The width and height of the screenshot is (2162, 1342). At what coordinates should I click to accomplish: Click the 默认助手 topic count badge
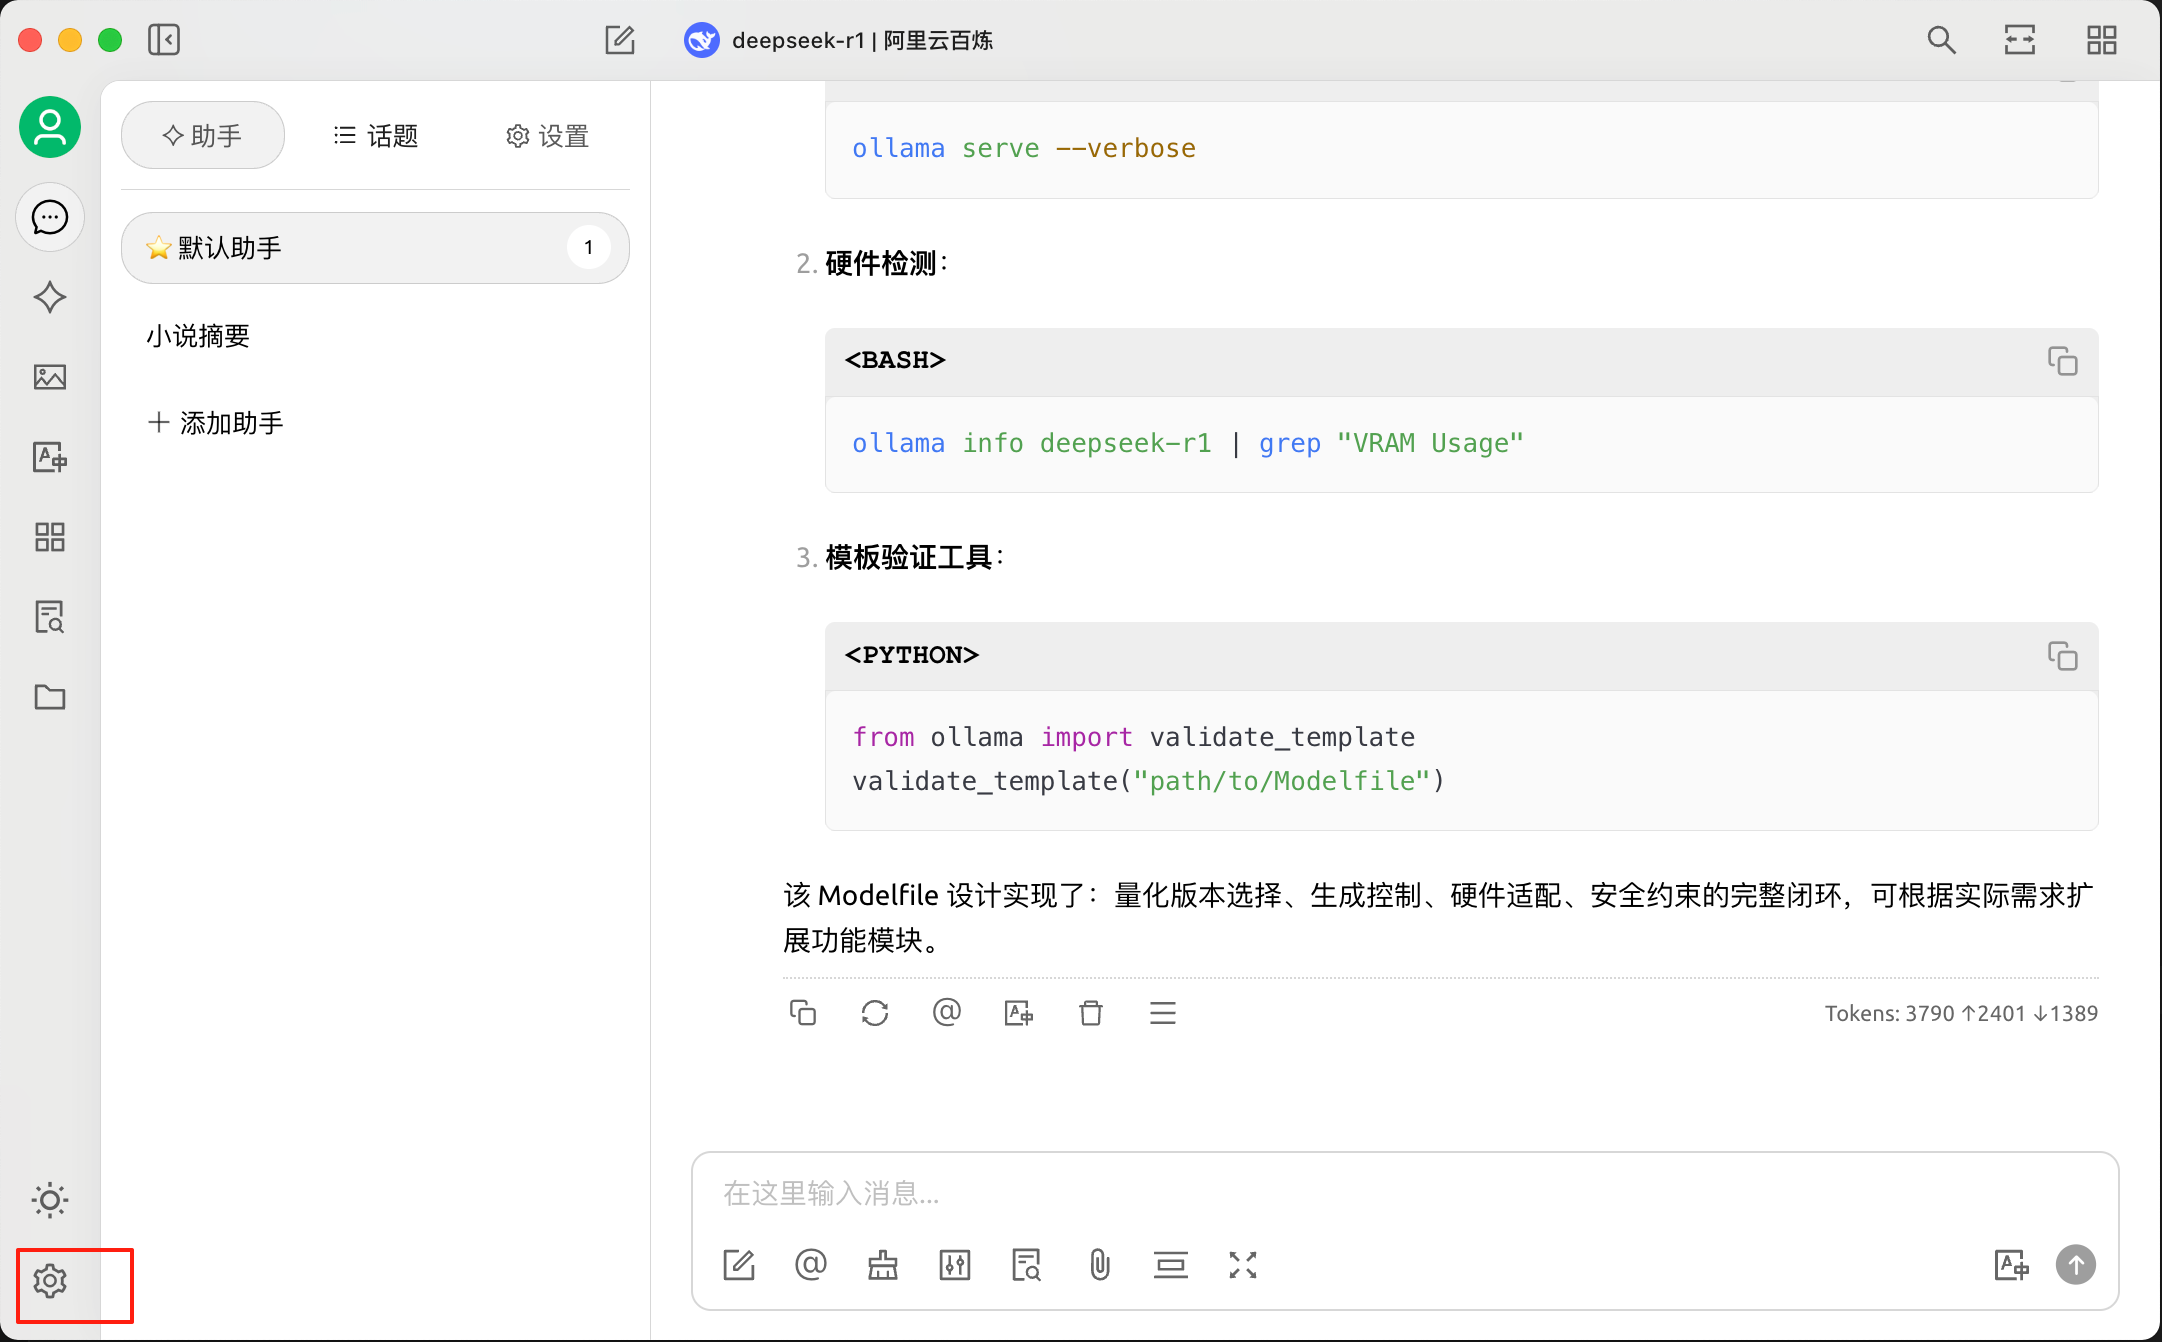tap(589, 248)
